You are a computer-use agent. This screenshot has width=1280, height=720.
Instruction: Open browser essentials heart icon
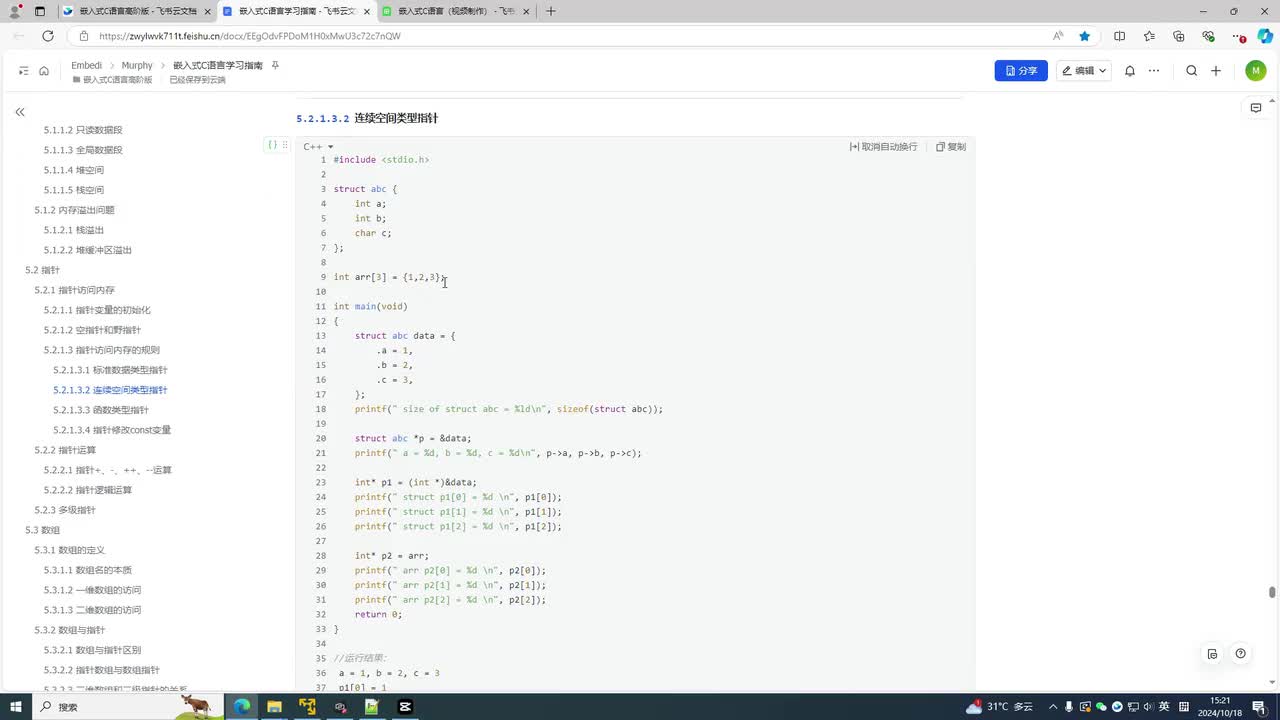point(1208,36)
